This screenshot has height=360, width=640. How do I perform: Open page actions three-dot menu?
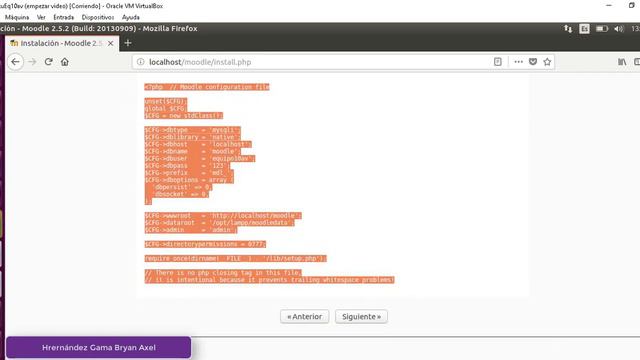[518, 62]
